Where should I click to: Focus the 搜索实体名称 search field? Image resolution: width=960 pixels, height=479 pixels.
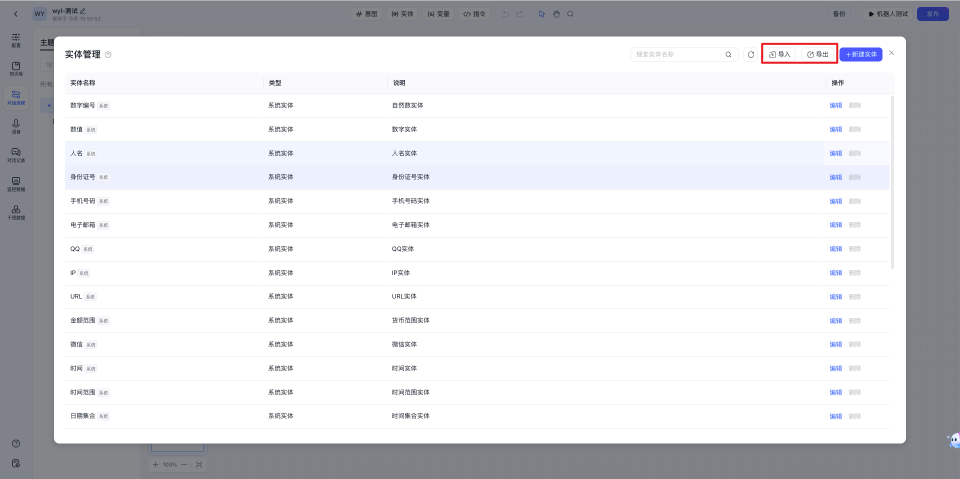(676, 54)
